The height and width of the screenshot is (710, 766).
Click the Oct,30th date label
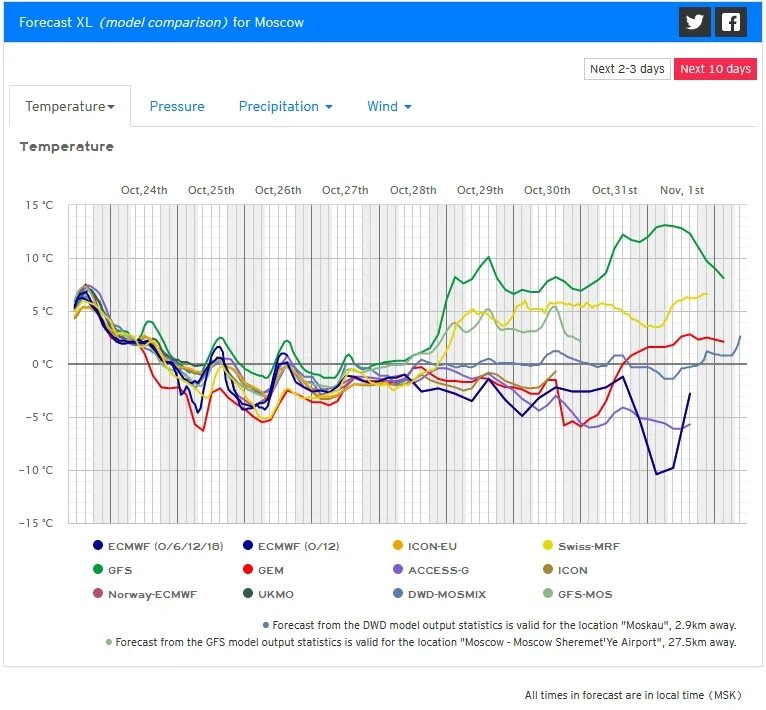click(x=547, y=190)
